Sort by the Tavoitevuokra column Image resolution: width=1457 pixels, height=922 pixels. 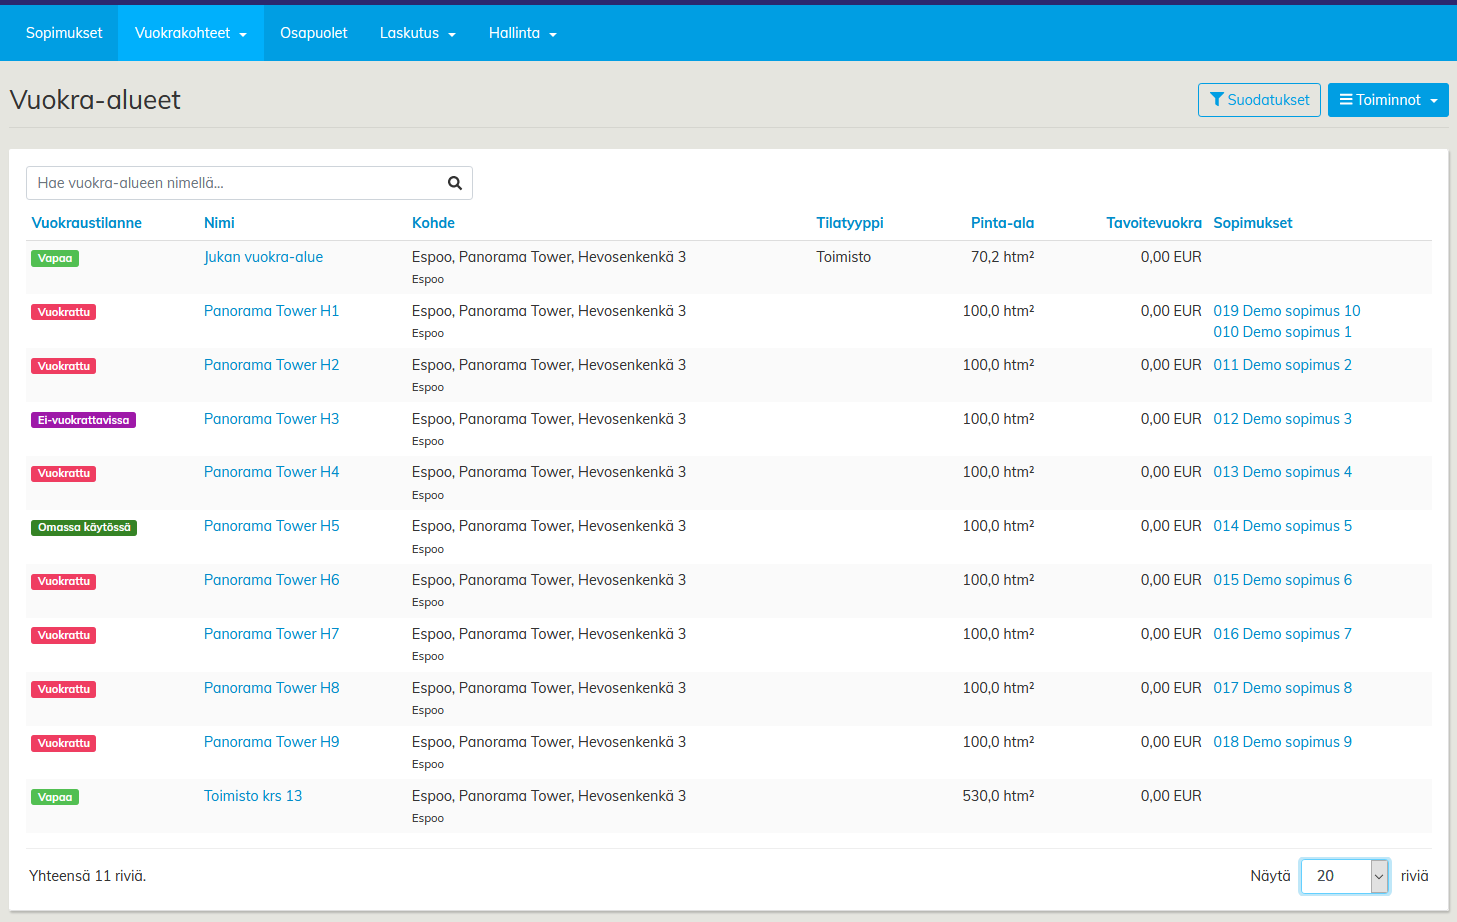pos(1153,223)
